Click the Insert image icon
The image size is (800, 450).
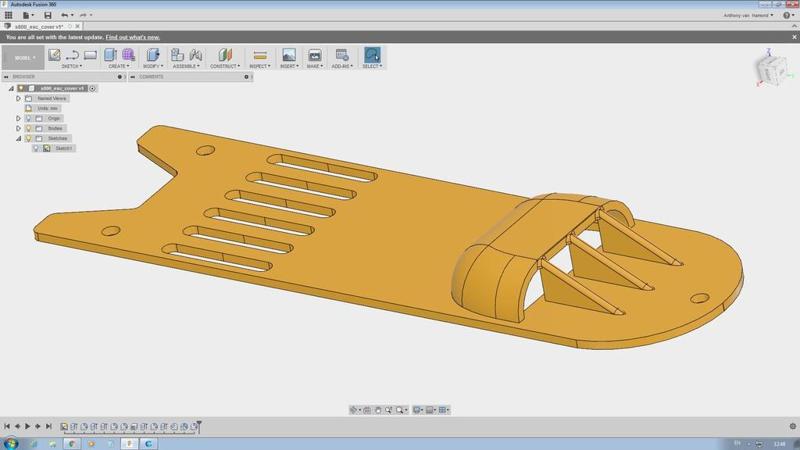pos(288,55)
